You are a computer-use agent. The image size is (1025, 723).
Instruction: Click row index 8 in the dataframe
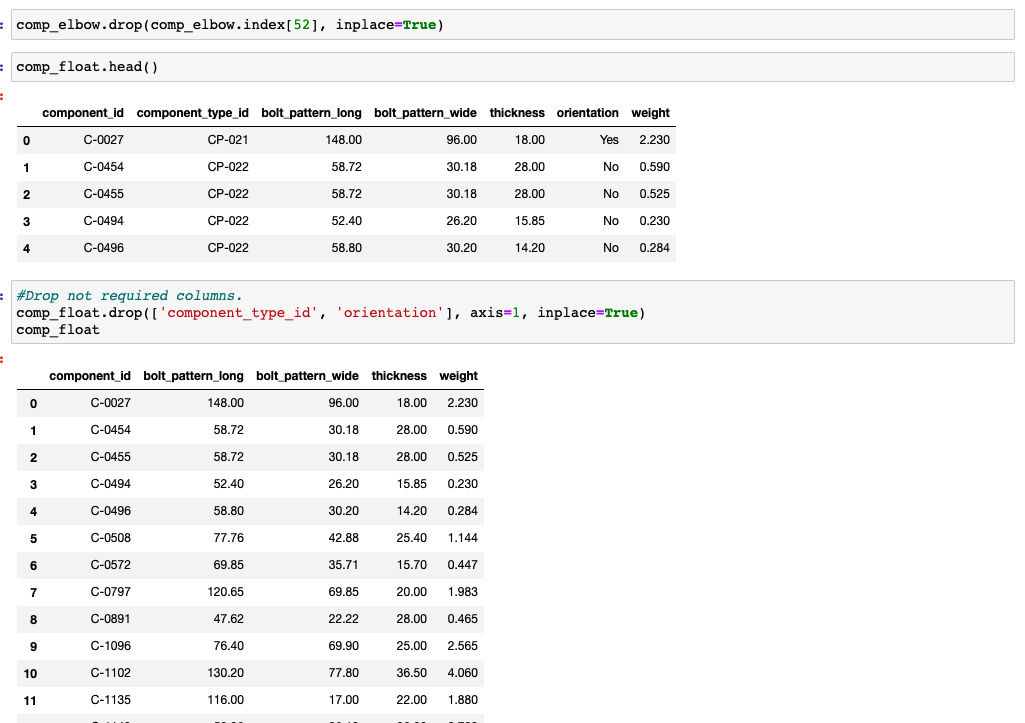point(33,619)
